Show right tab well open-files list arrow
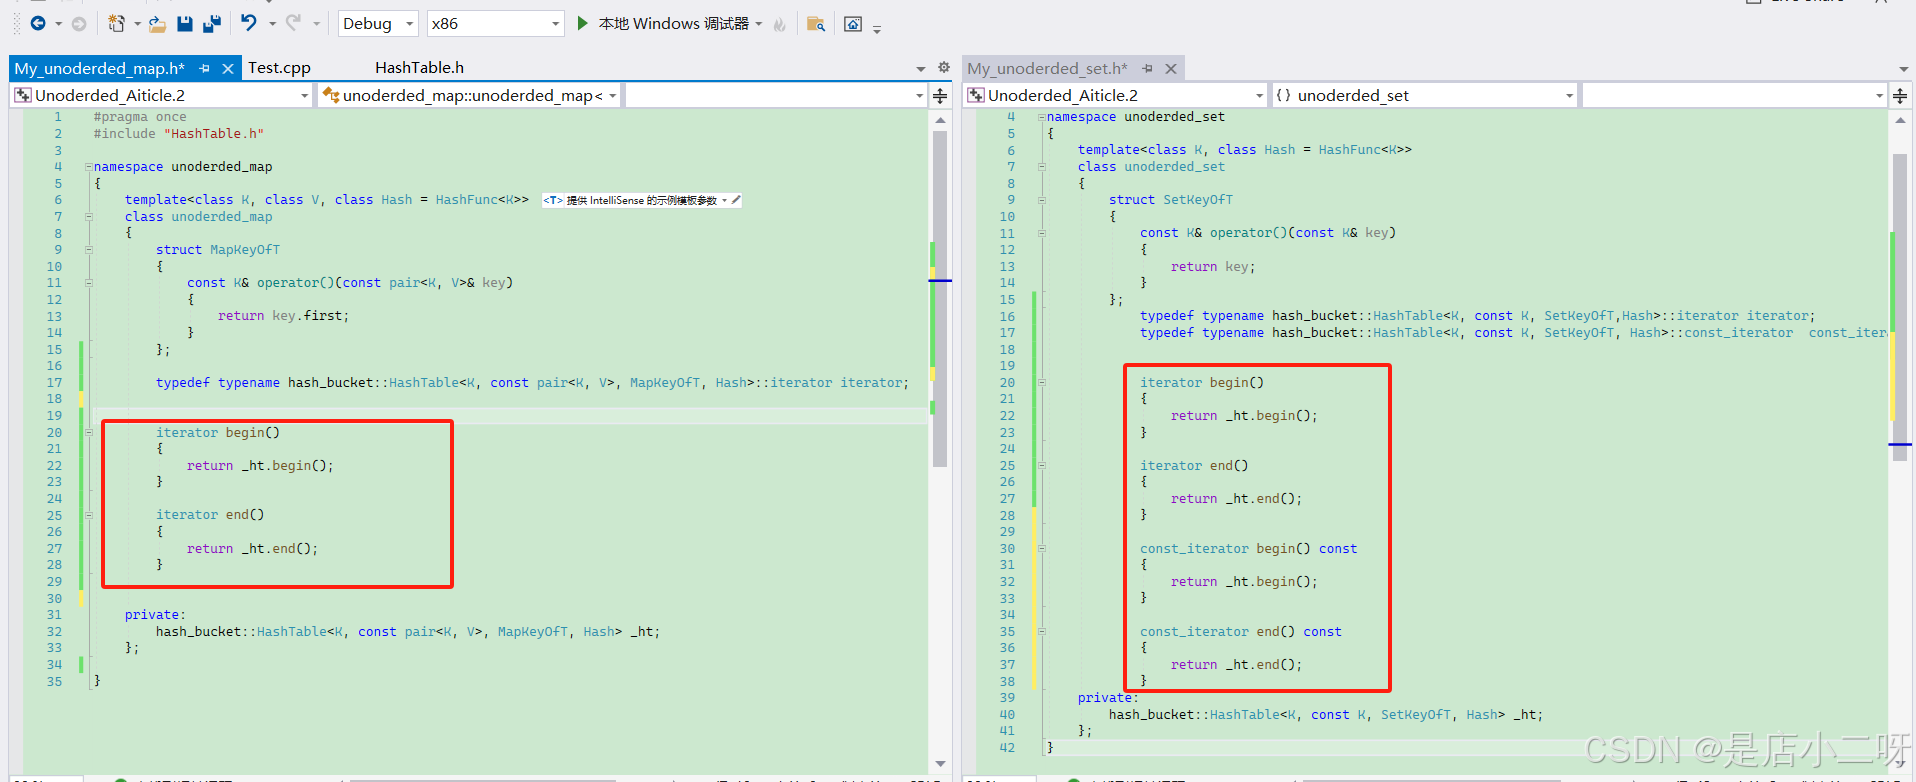Screen dimensions: 1916x782 pos(1903,69)
